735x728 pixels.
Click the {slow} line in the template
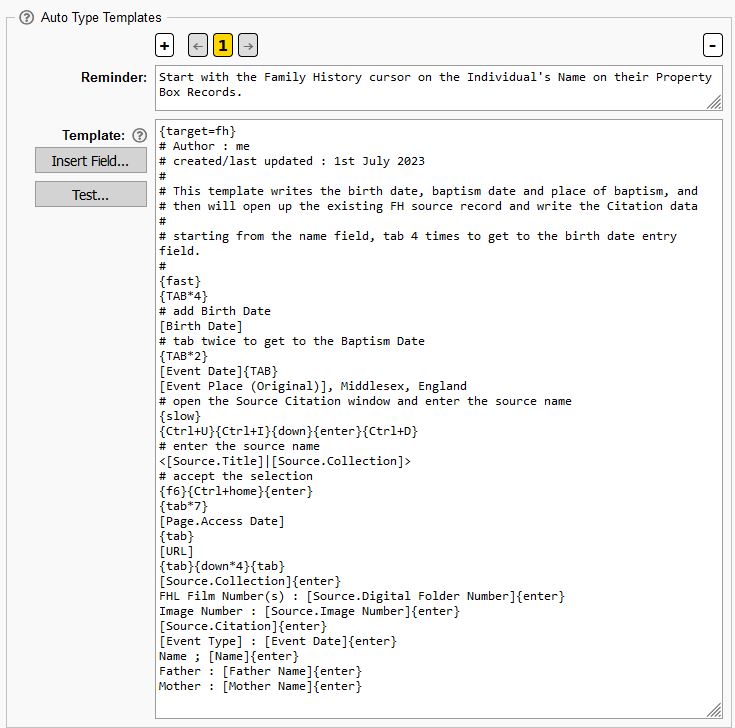(180, 416)
